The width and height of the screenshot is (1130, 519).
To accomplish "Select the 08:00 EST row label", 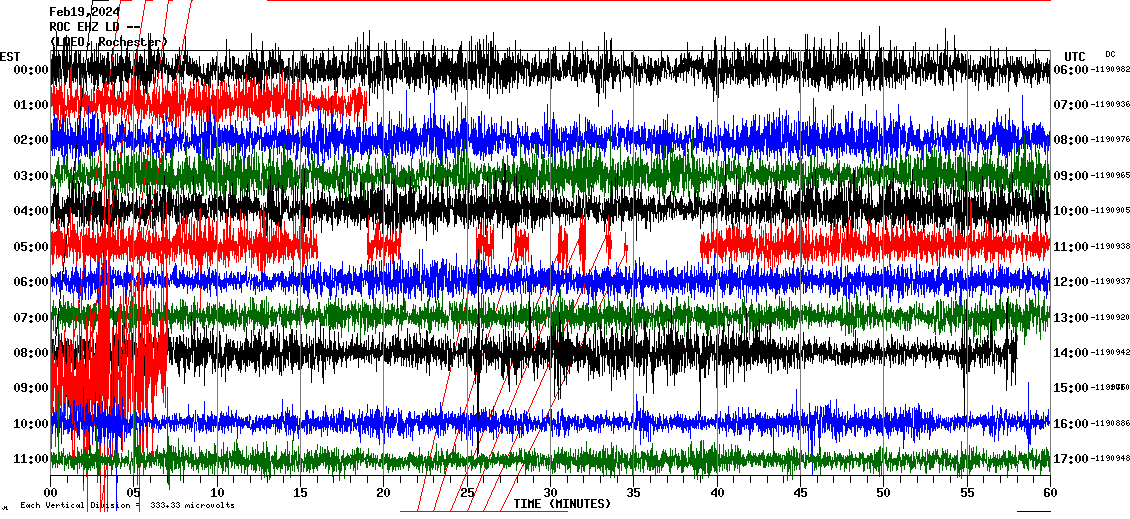I will (30, 352).
